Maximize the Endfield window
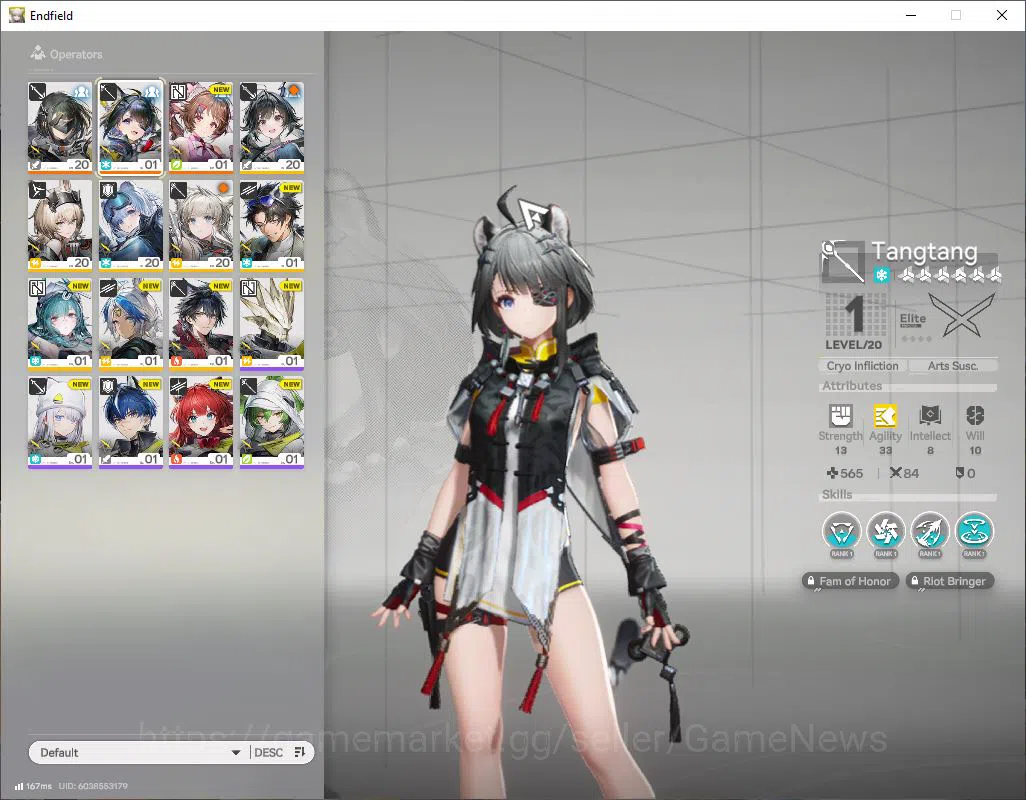The height and width of the screenshot is (800, 1026). pos(955,15)
